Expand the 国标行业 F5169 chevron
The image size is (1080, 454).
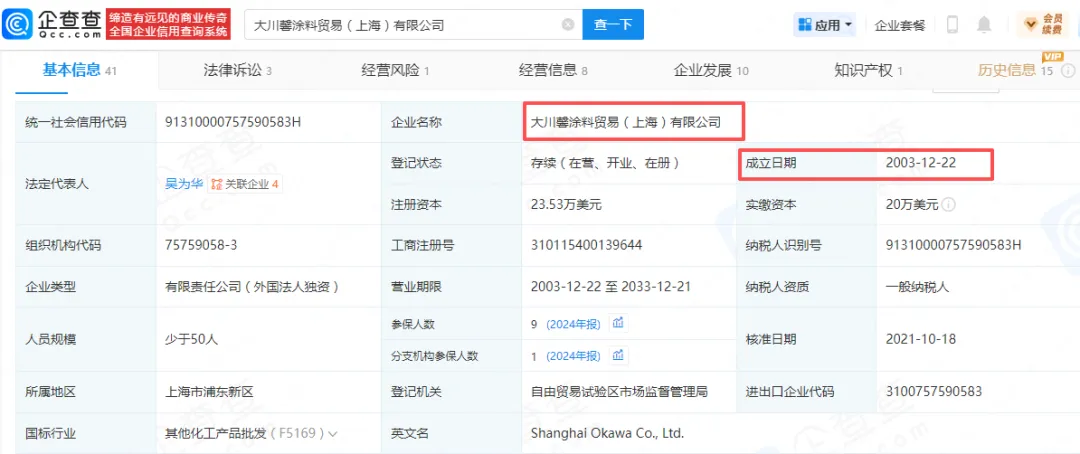coord(333,434)
